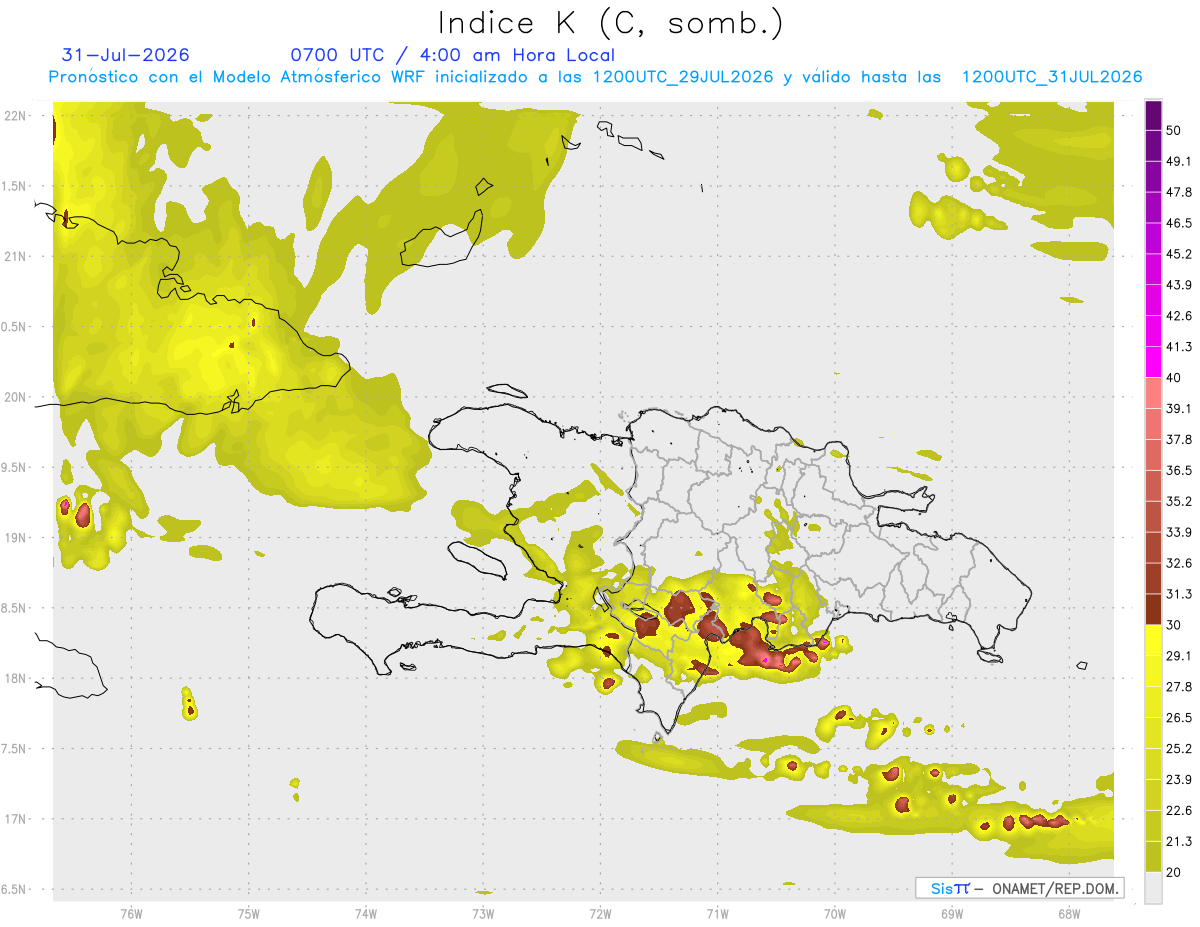Click latitude label "20N"

(x=17, y=397)
